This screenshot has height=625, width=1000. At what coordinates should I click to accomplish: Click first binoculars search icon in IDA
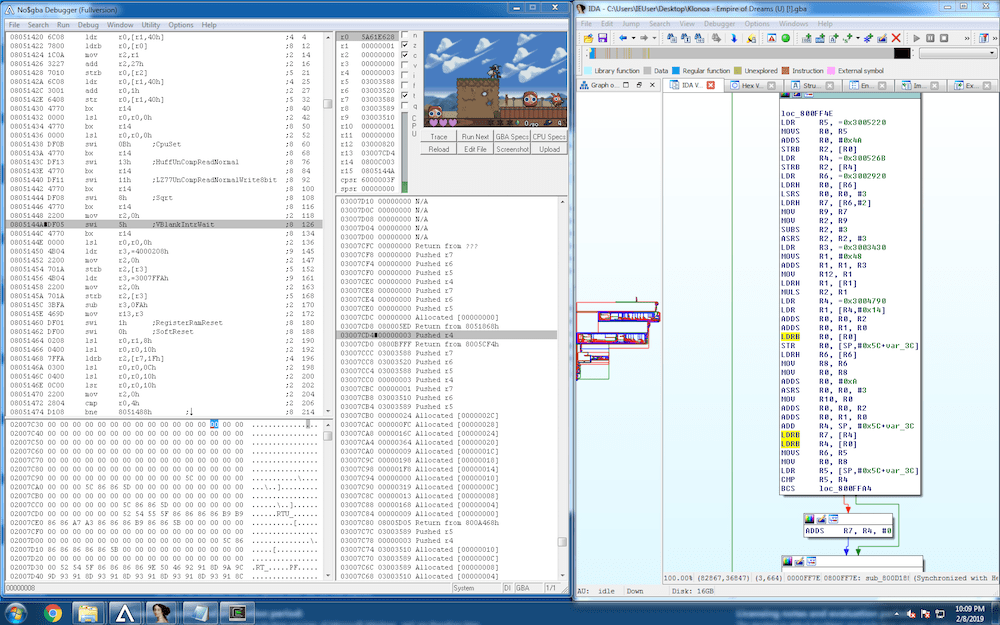[x=672, y=38]
